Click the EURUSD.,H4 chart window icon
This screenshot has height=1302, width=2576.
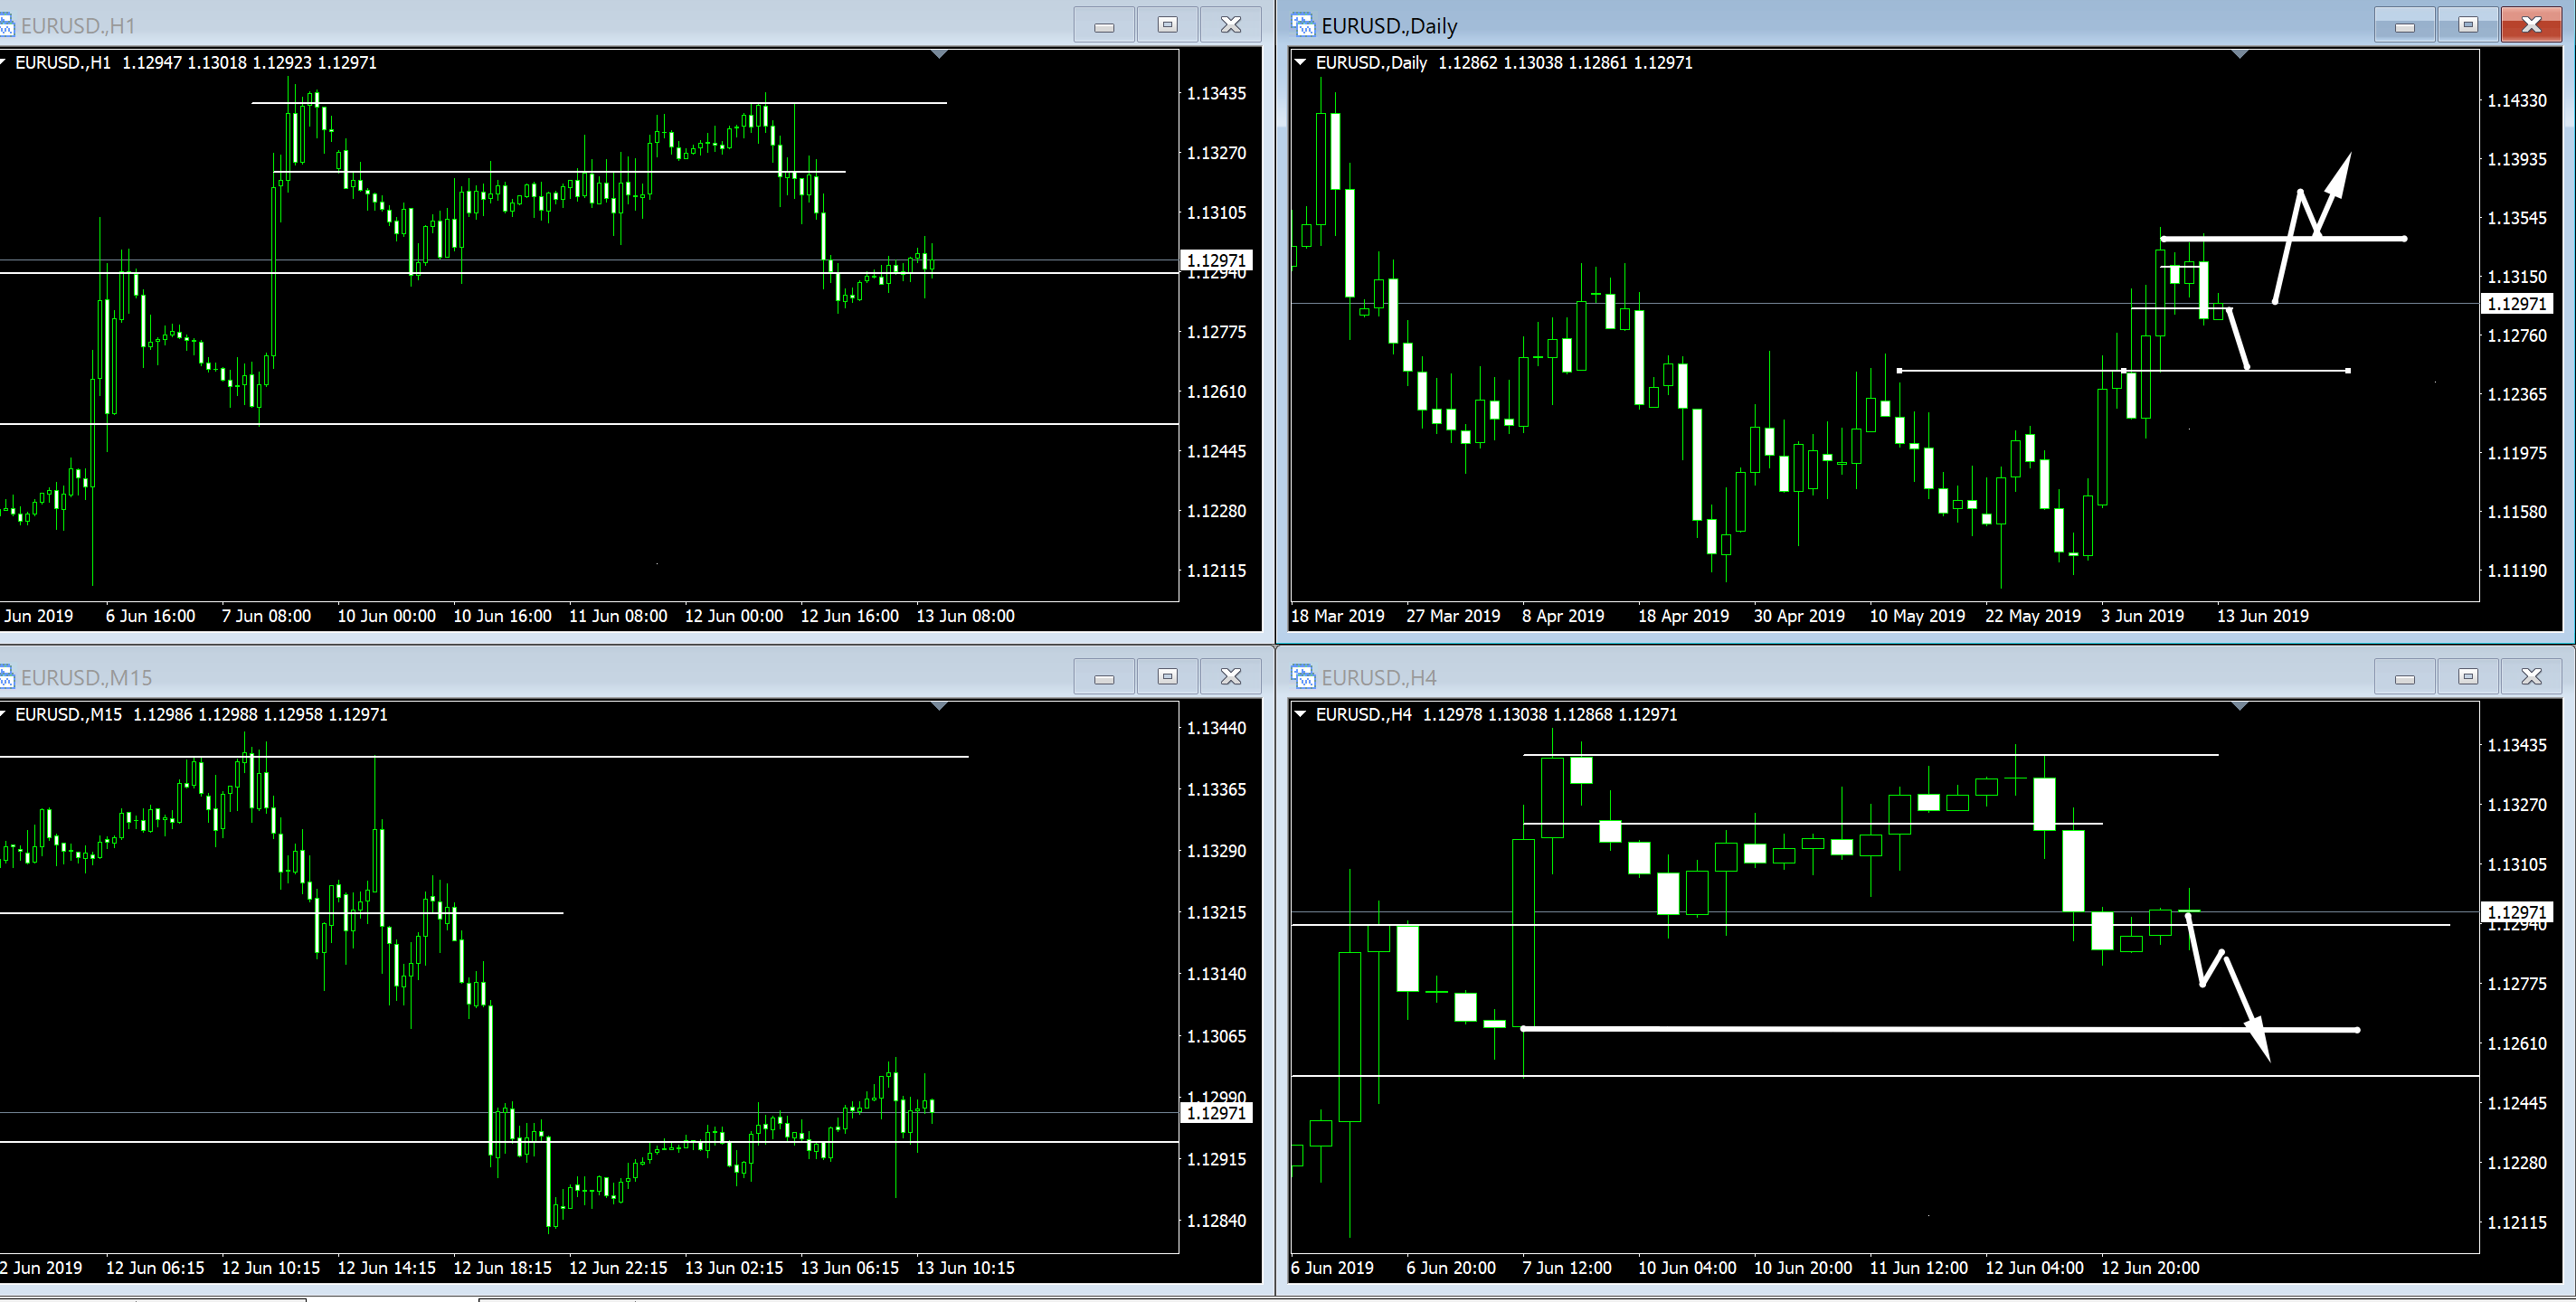pyautogui.click(x=1302, y=677)
